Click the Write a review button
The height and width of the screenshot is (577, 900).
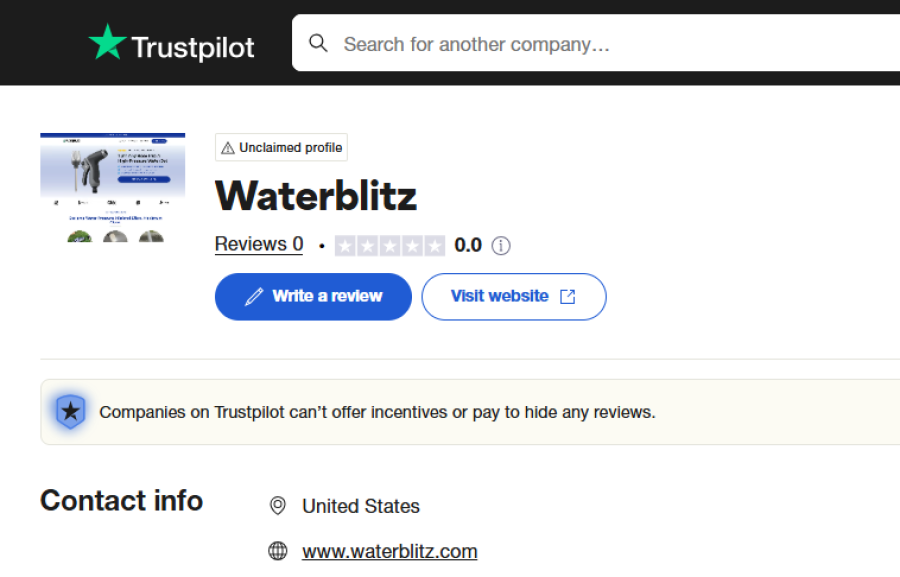coord(313,297)
